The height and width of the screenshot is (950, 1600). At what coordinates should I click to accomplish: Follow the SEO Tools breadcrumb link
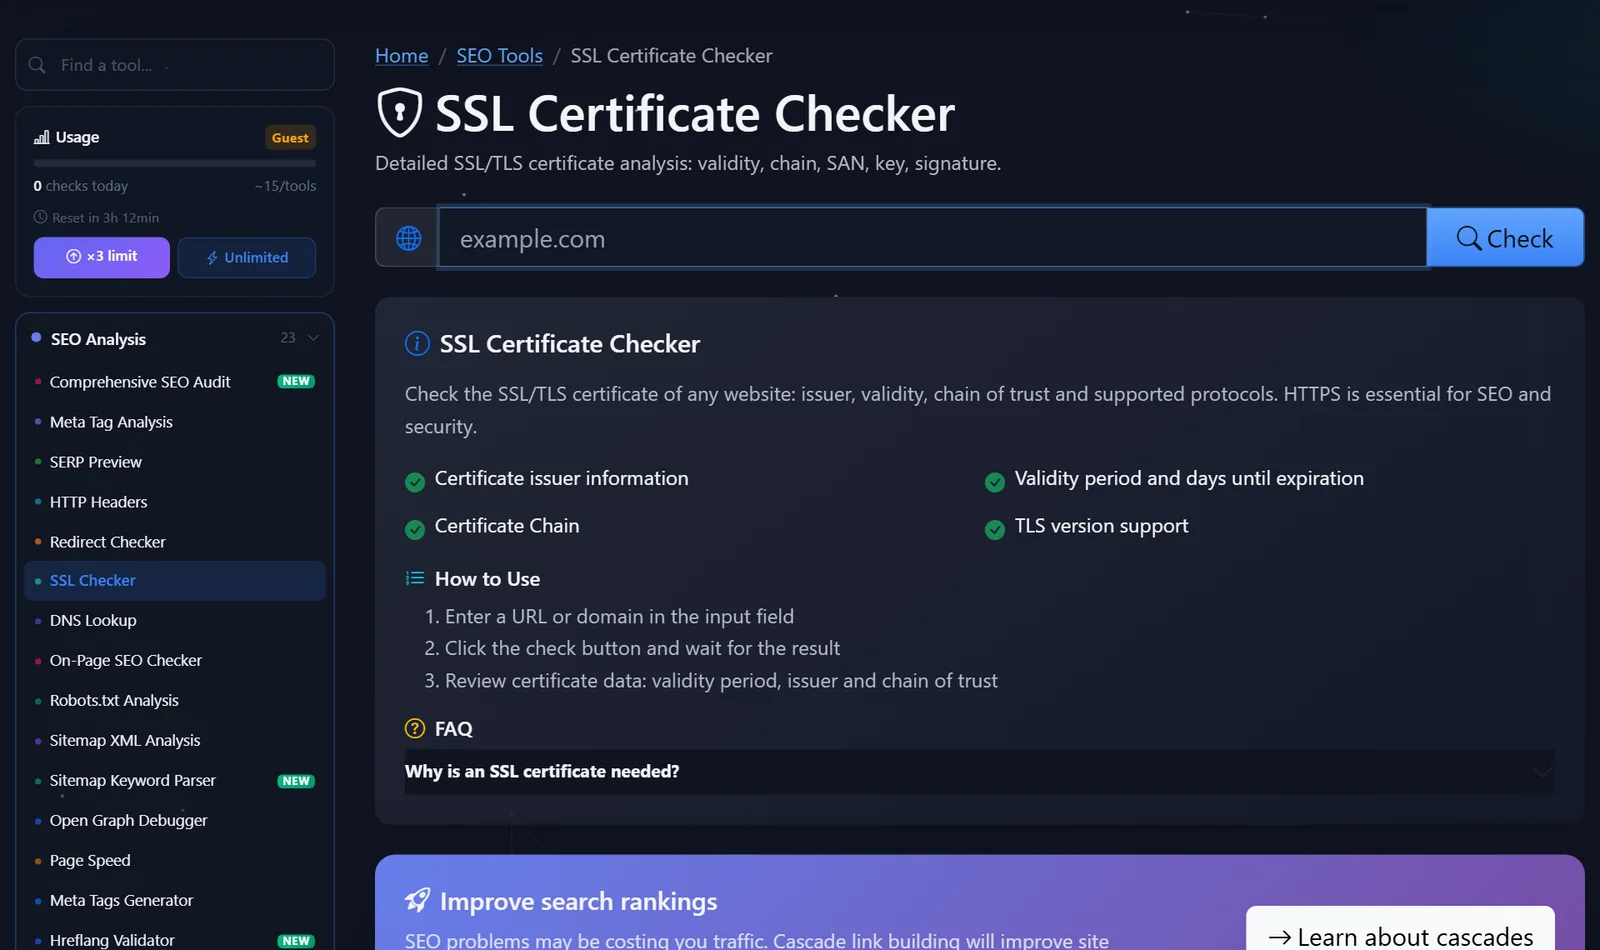[500, 56]
